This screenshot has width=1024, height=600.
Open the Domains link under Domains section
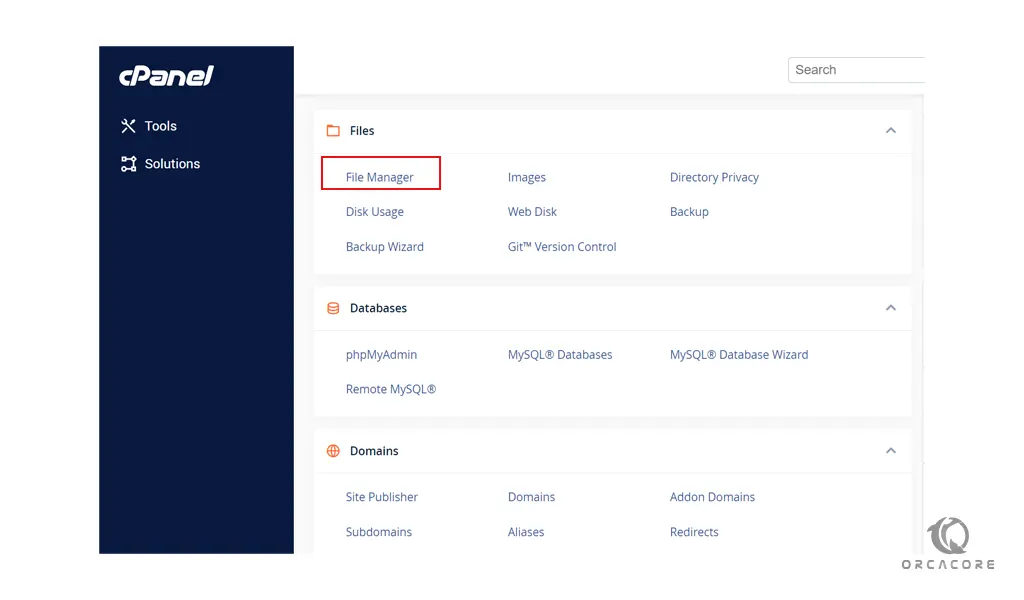click(x=532, y=497)
